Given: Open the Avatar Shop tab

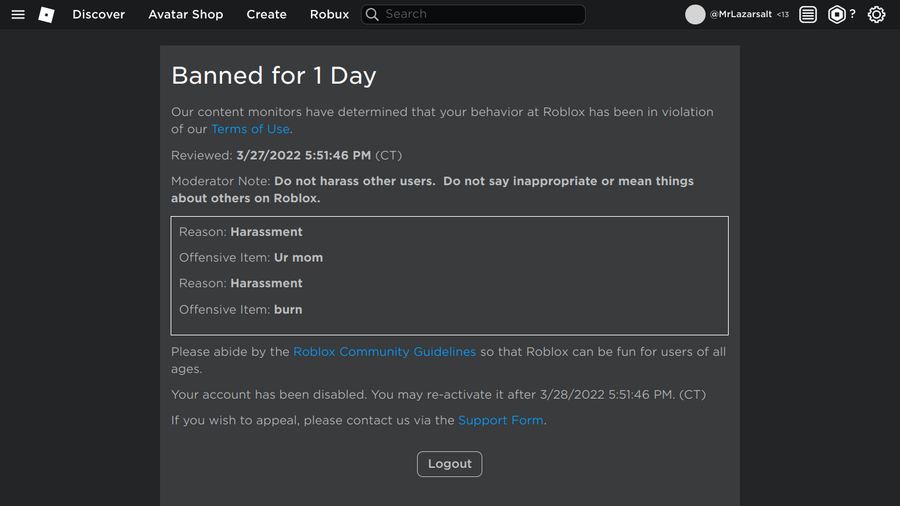Looking at the screenshot, I should [186, 15].
